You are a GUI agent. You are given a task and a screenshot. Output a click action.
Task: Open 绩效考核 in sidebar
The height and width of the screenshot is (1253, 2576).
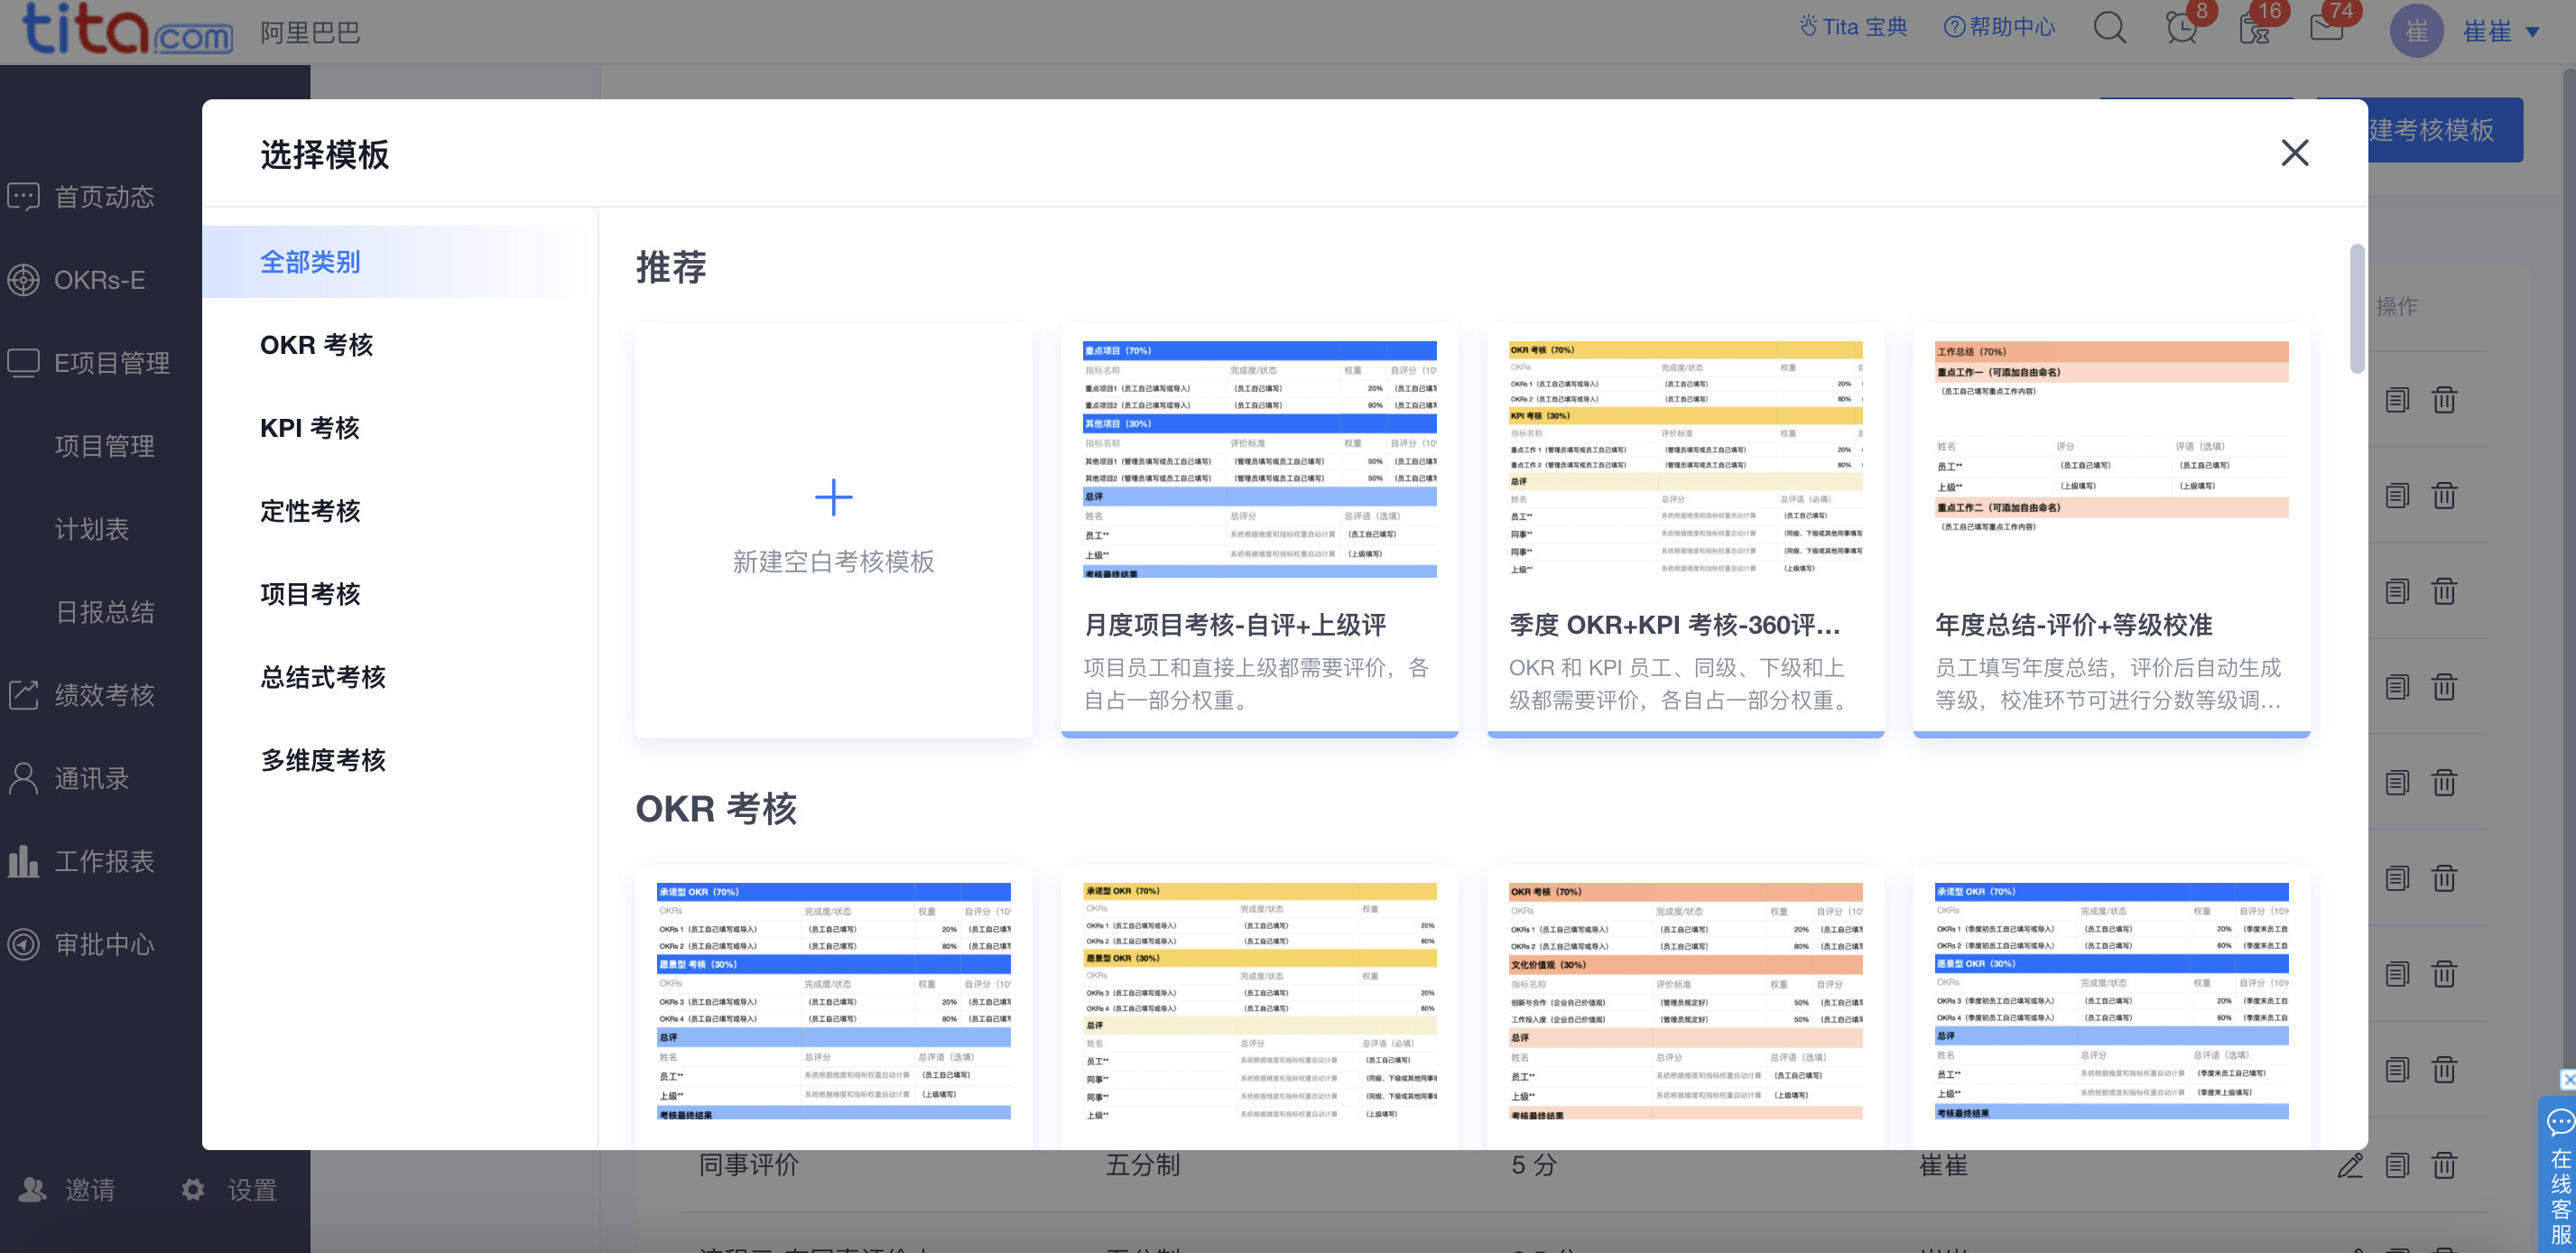(x=104, y=694)
